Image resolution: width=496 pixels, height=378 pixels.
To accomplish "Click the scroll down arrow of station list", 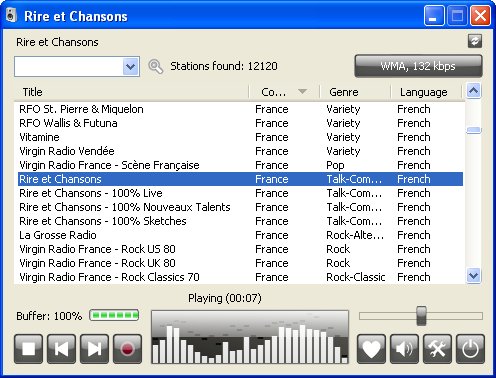I will [x=474, y=276].
